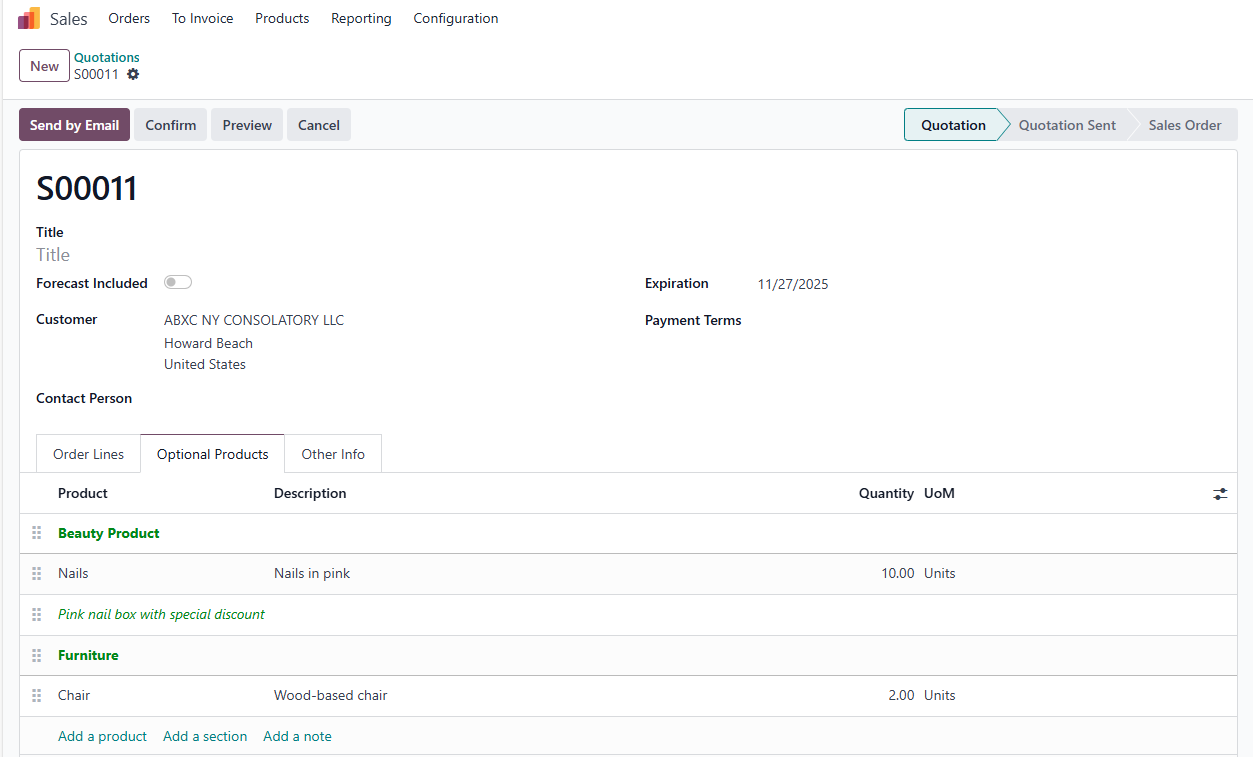1253x757 pixels.
Task: Open the Configuration dropdown menu
Action: coord(455,18)
